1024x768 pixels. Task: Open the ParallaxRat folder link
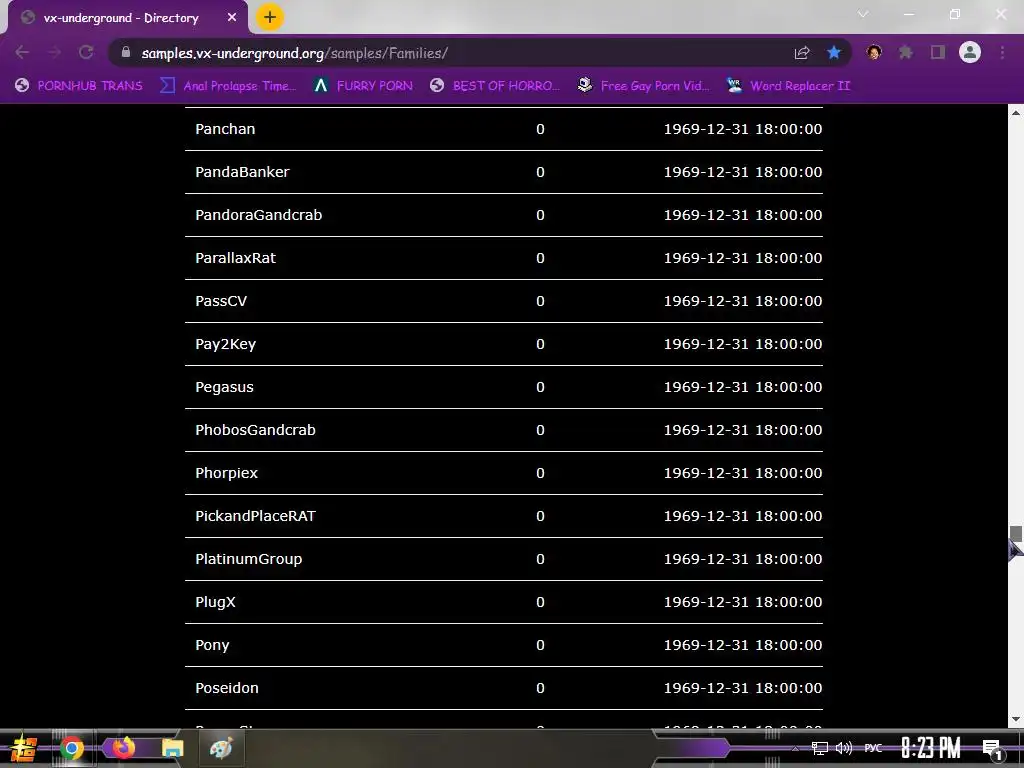tap(236, 258)
